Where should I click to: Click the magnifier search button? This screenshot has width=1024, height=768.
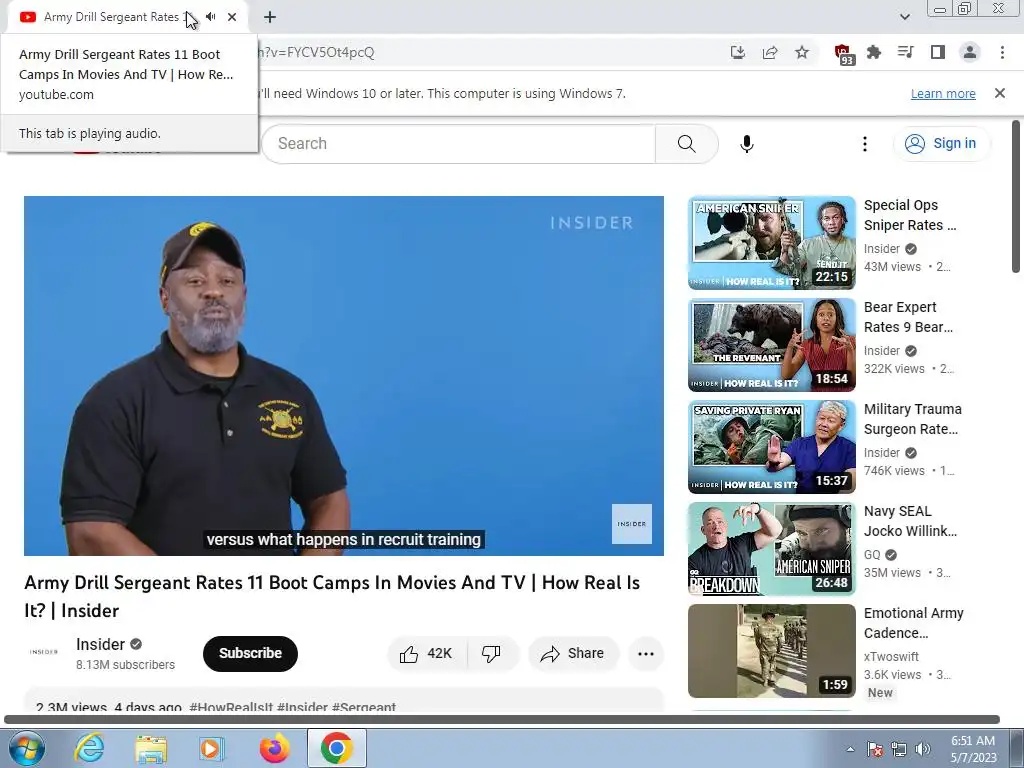pyautogui.click(x=686, y=144)
